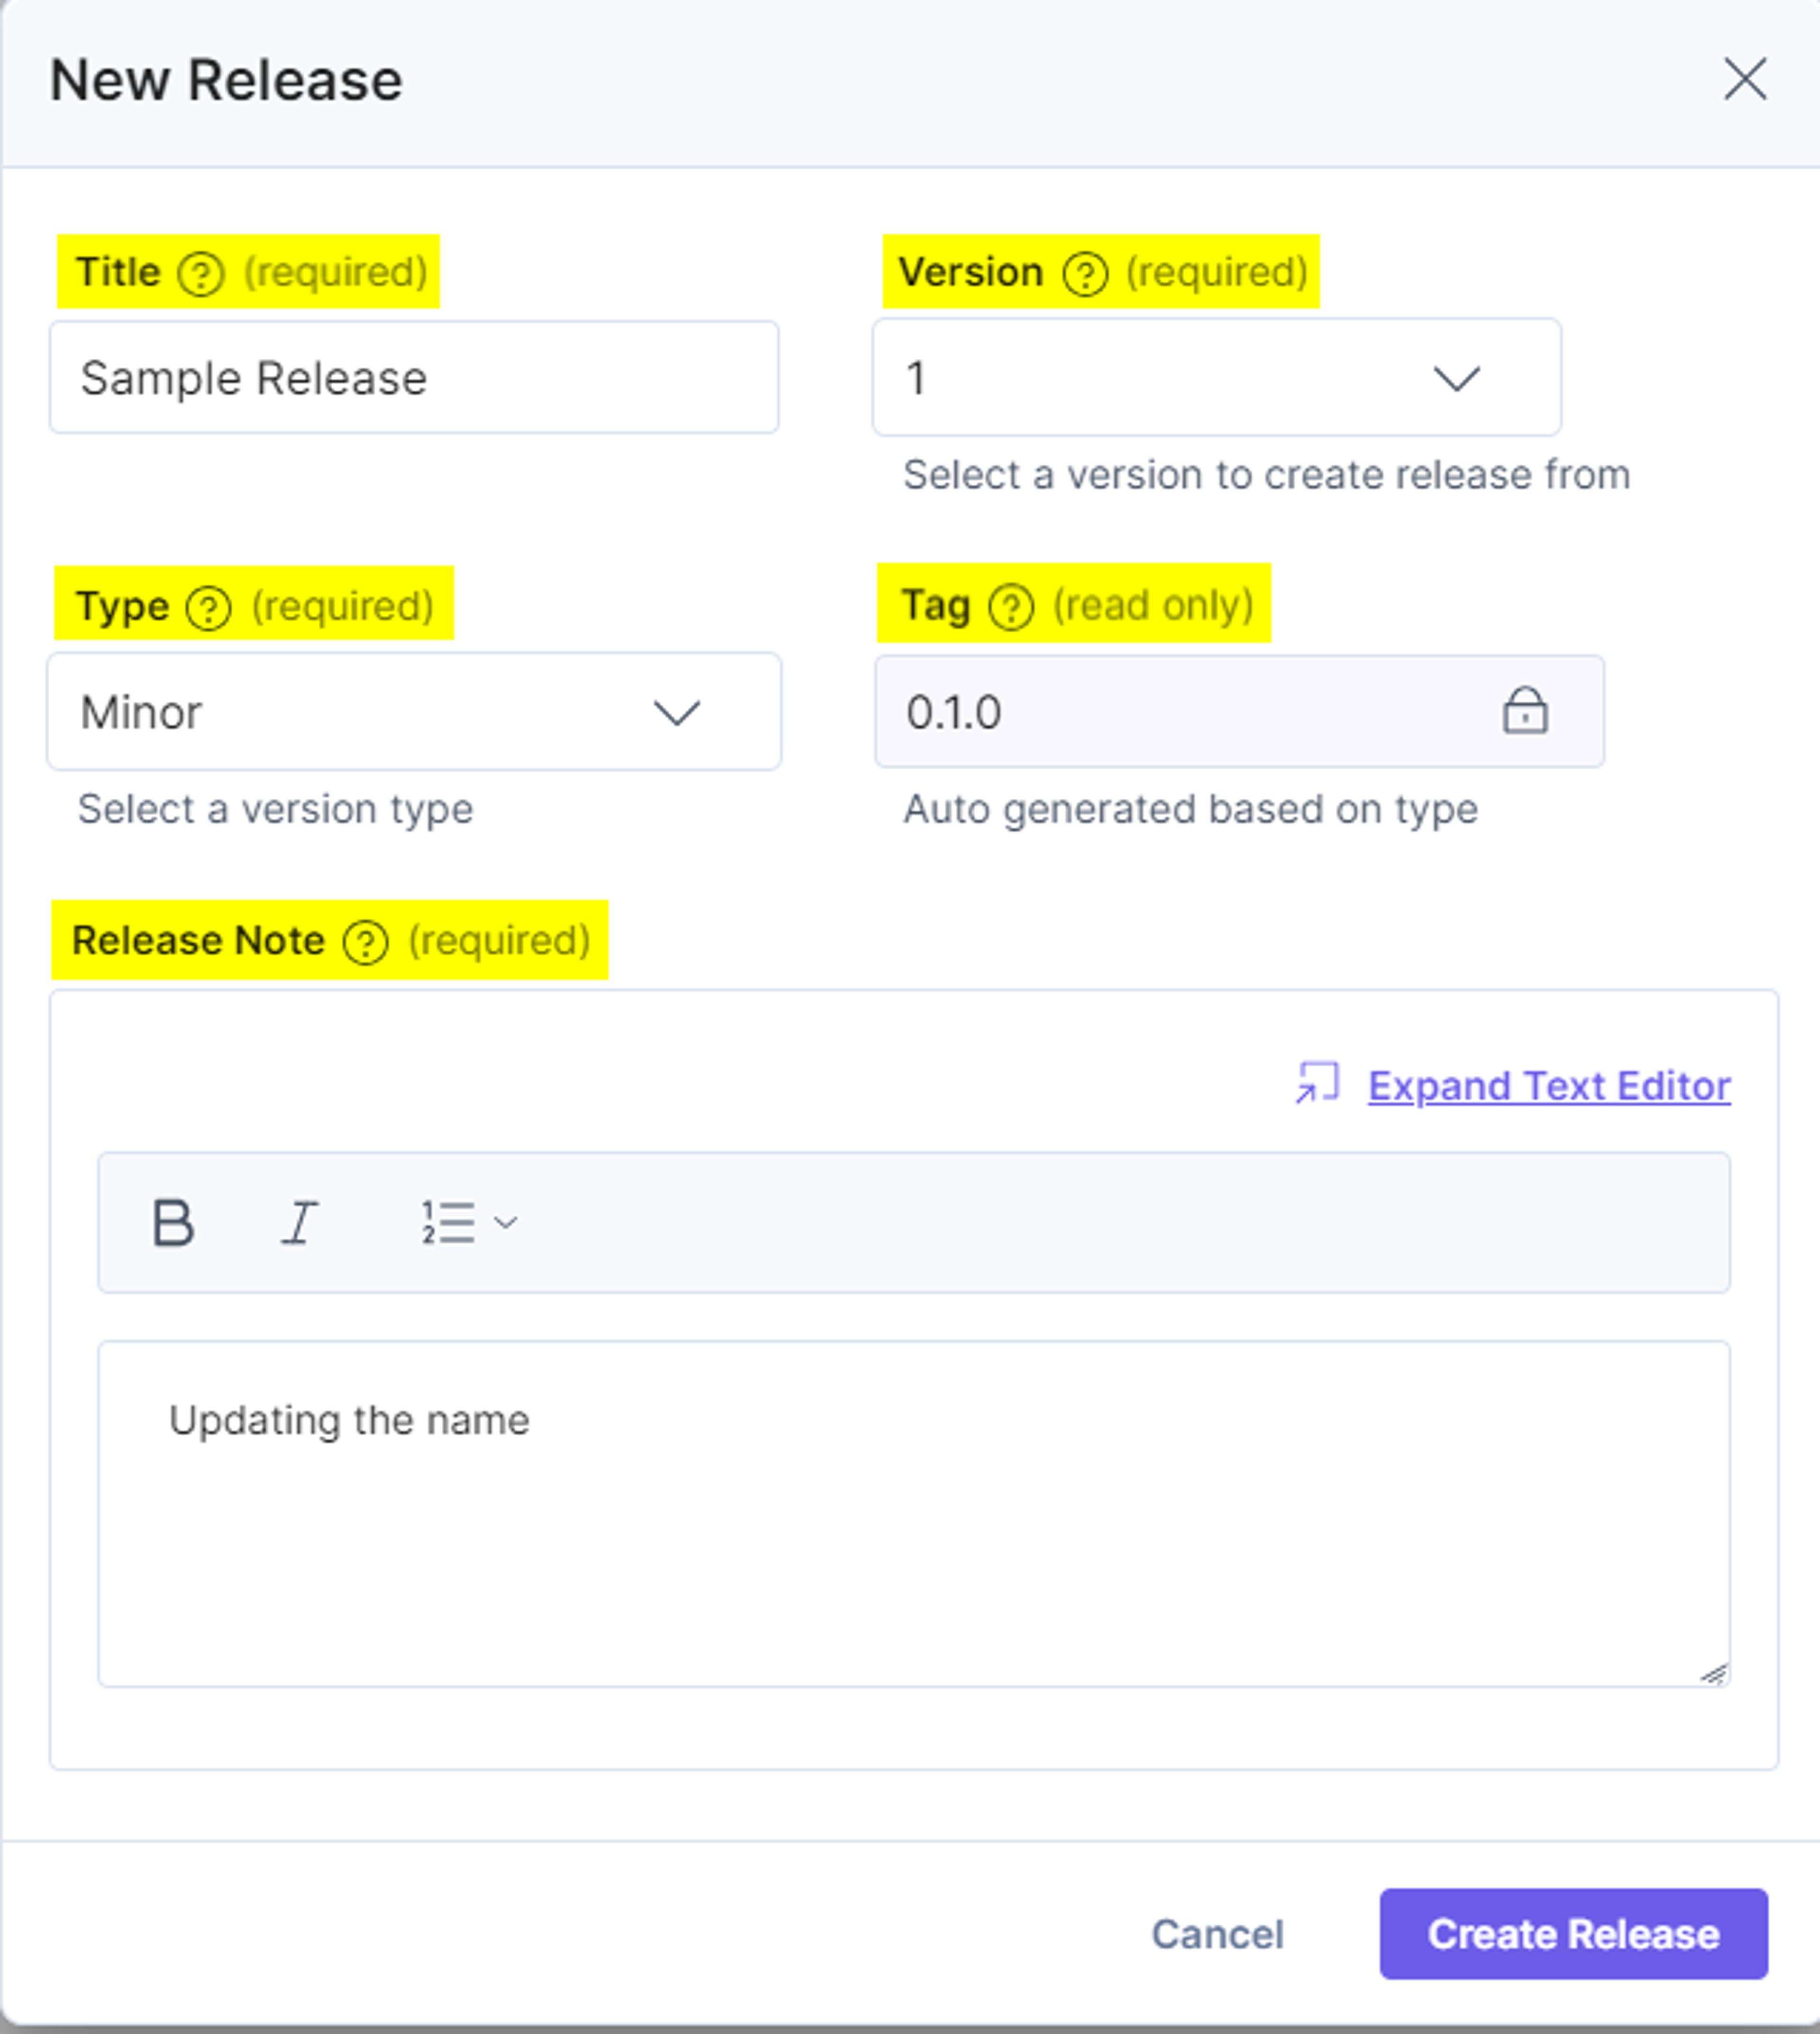Open the Version dropdown showing 1

pyautogui.click(x=1216, y=378)
